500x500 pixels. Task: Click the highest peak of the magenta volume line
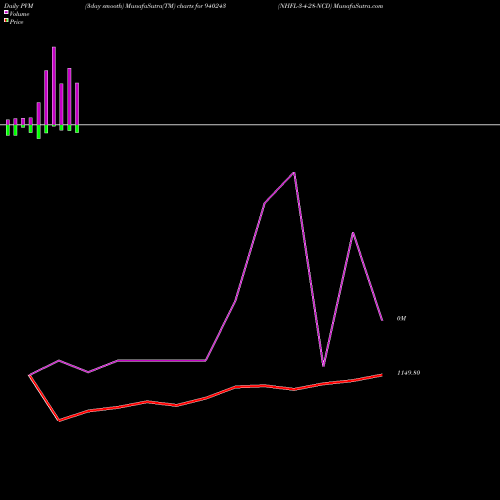click(x=294, y=173)
